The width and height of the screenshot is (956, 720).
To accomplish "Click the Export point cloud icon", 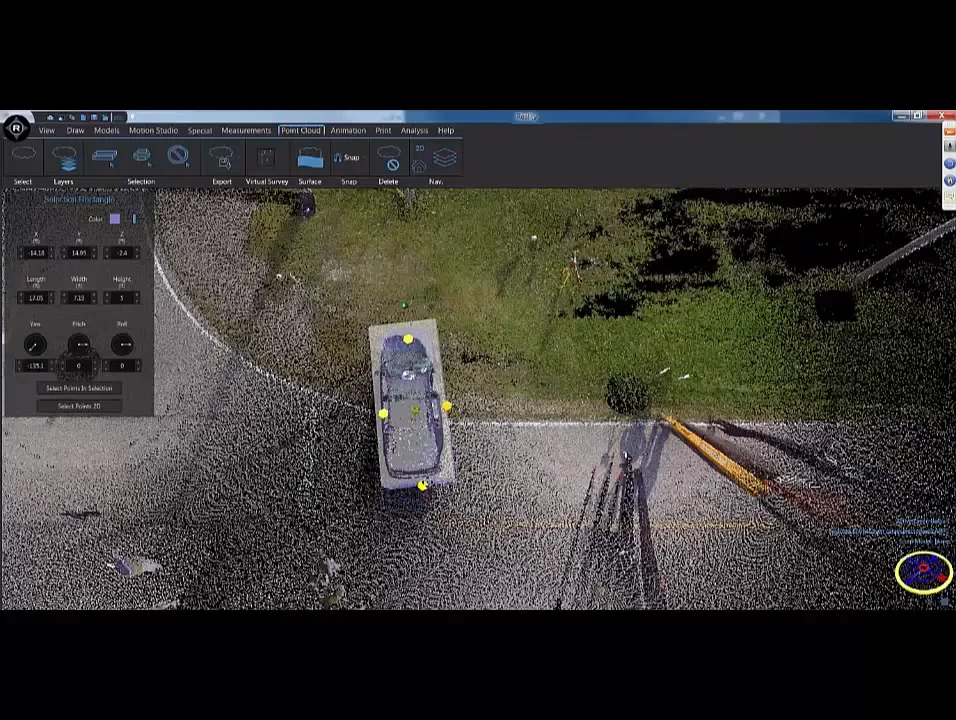I will click(x=221, y=158).
